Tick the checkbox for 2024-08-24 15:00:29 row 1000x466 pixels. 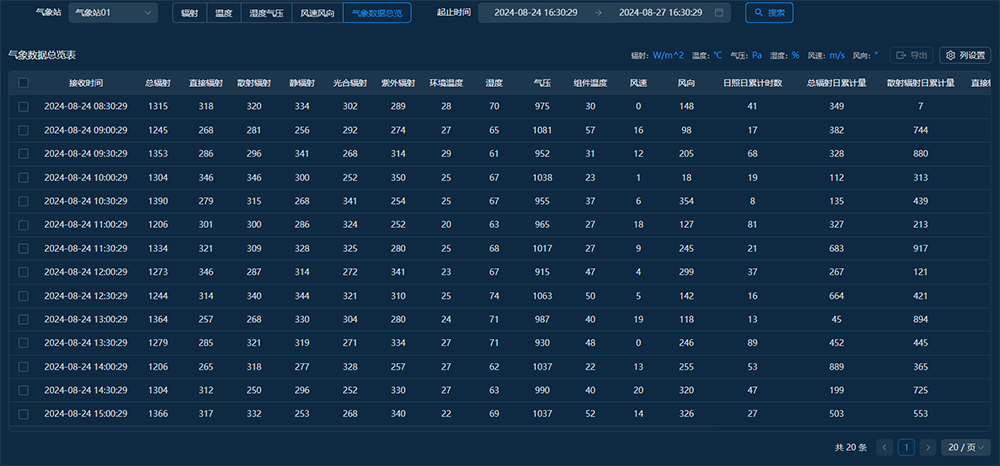[x=24, y=413]
